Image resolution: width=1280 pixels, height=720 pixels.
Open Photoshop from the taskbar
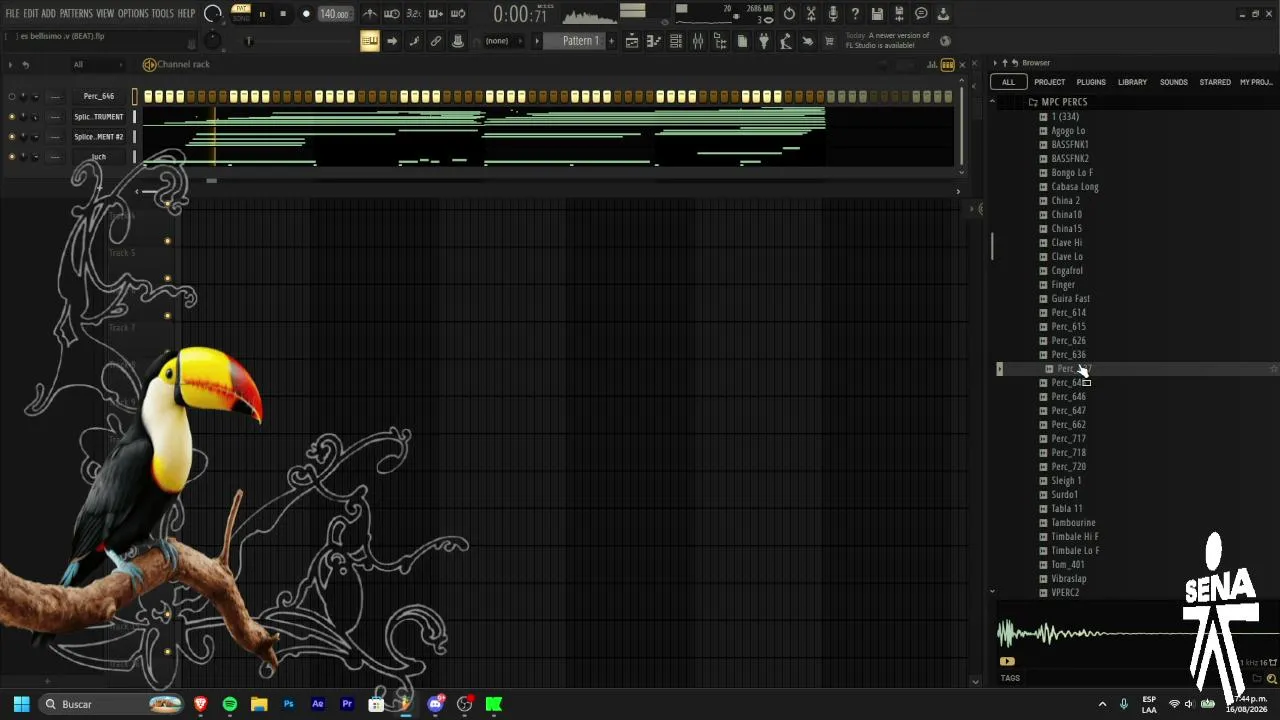pos(289,704)
